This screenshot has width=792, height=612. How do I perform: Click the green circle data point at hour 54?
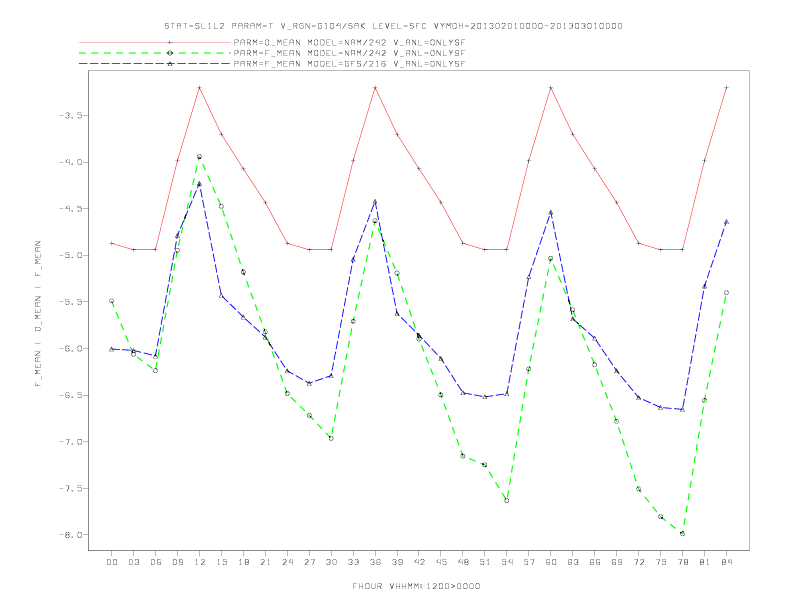pyautogui.click(x=507, y=500)
